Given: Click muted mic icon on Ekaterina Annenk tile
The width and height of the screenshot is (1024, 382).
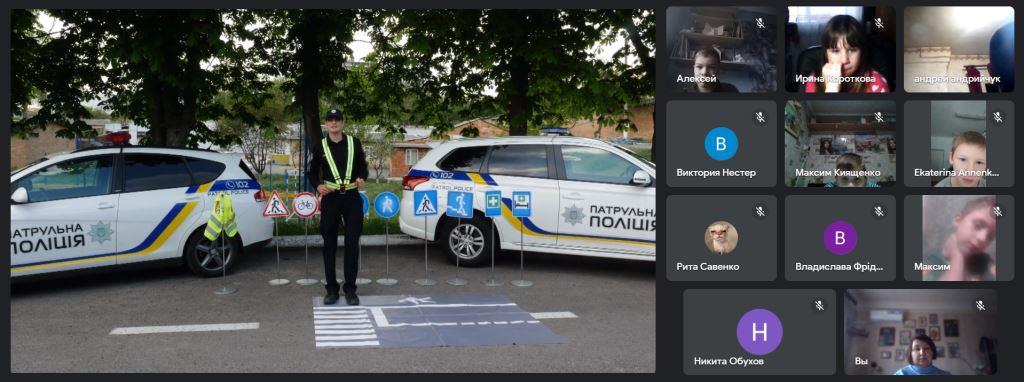Looking at the screenshot, I should pos(997,117).
